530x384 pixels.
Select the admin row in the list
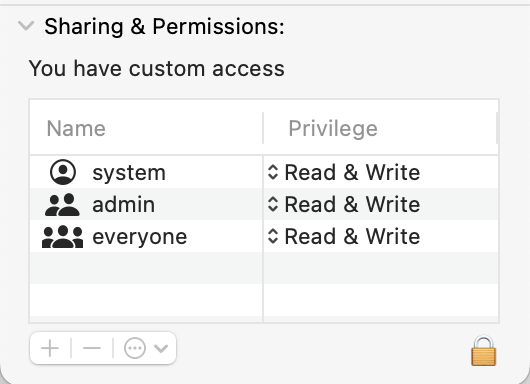coord(264,204)
